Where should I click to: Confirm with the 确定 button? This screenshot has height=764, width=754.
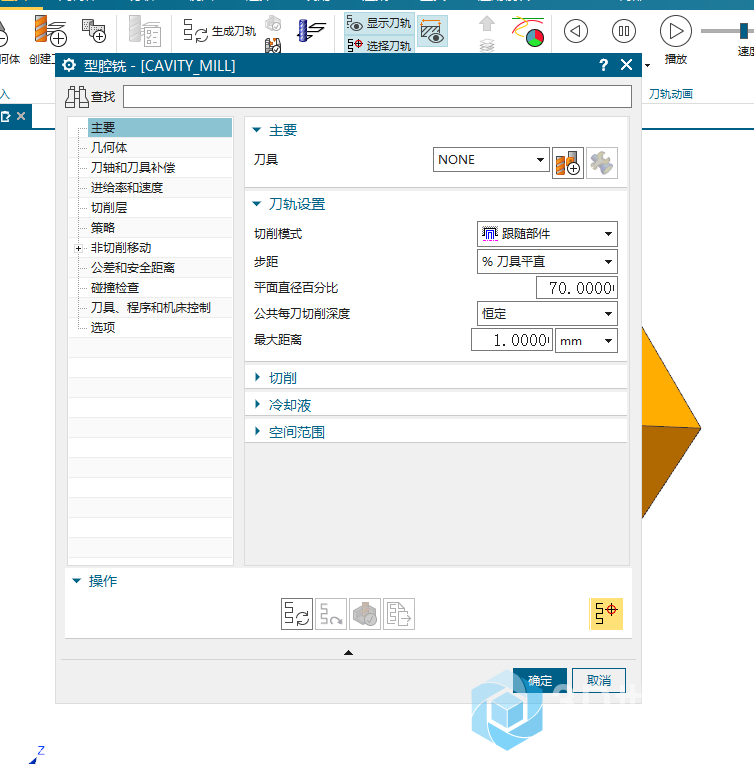[540, 680]
